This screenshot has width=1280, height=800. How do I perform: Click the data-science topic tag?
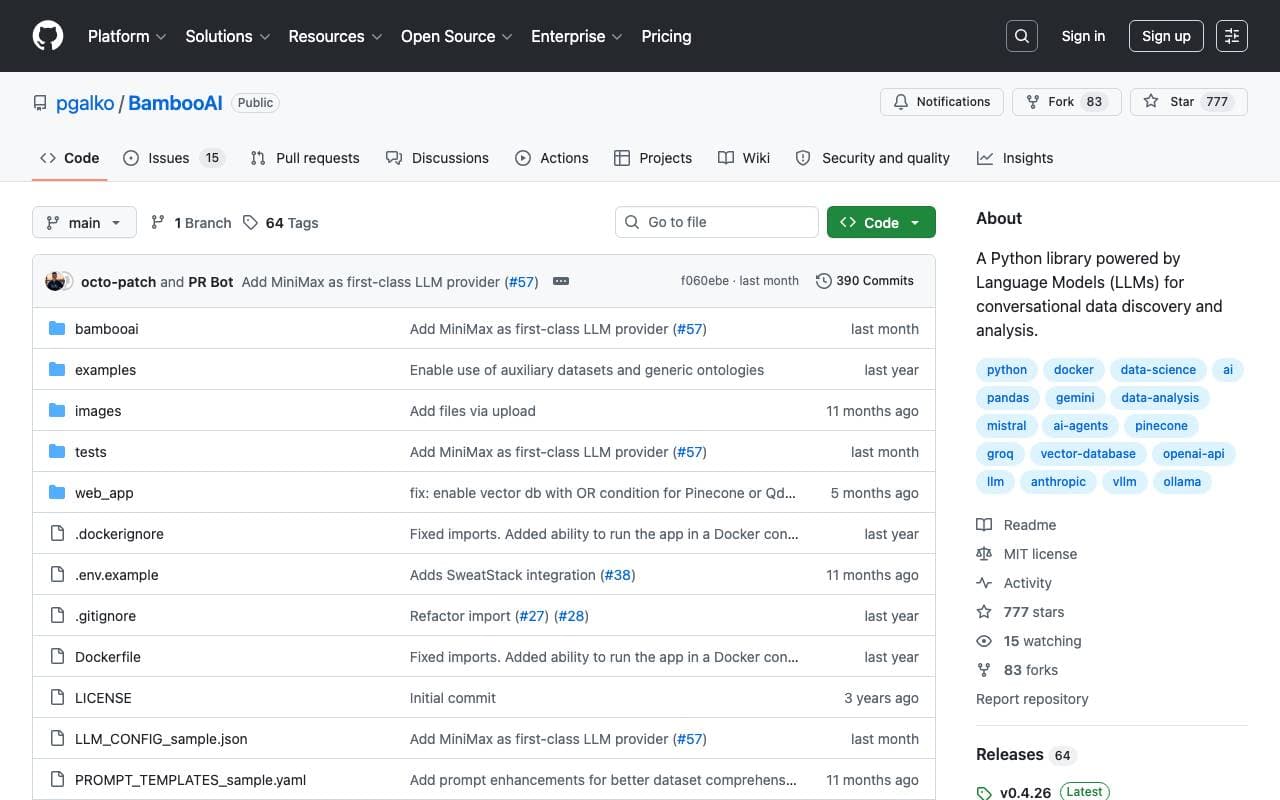(x=1158, y=370)
